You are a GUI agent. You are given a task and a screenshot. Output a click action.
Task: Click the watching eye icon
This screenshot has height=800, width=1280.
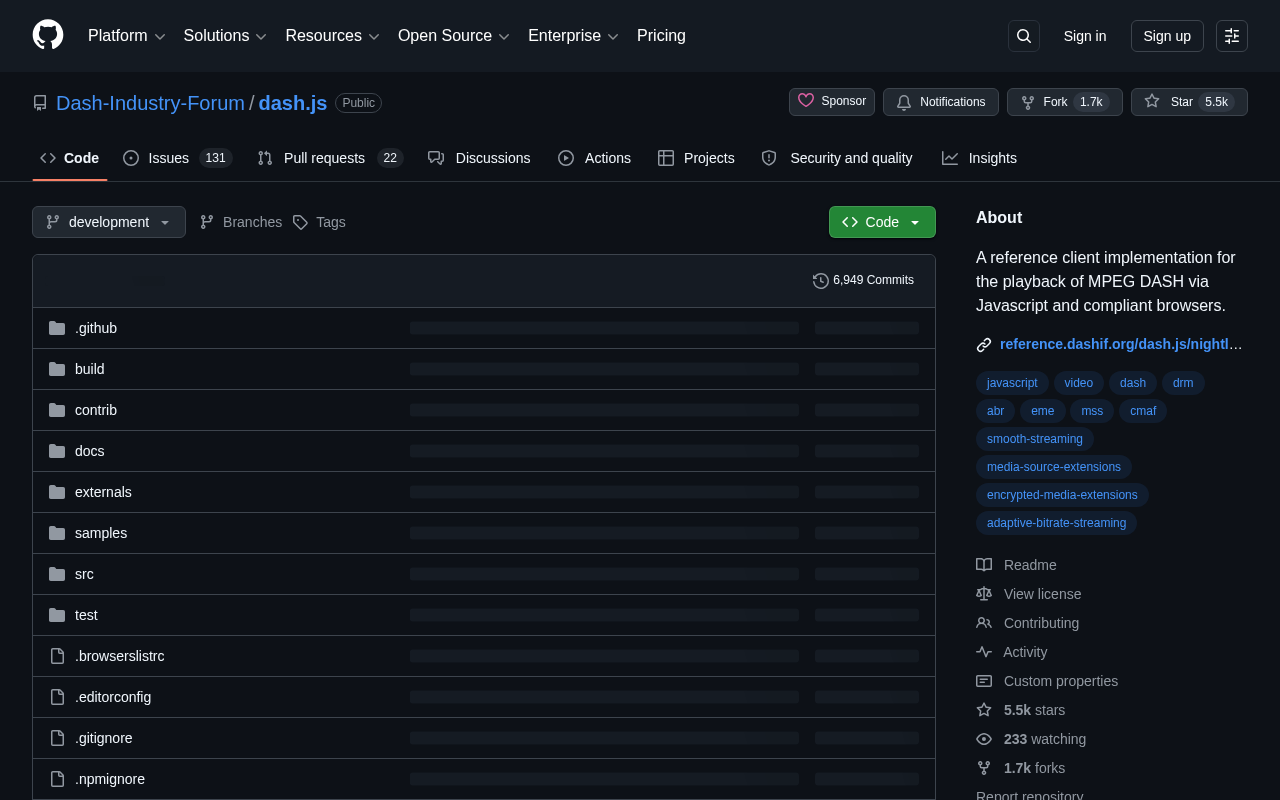click(x=984, y=739)
